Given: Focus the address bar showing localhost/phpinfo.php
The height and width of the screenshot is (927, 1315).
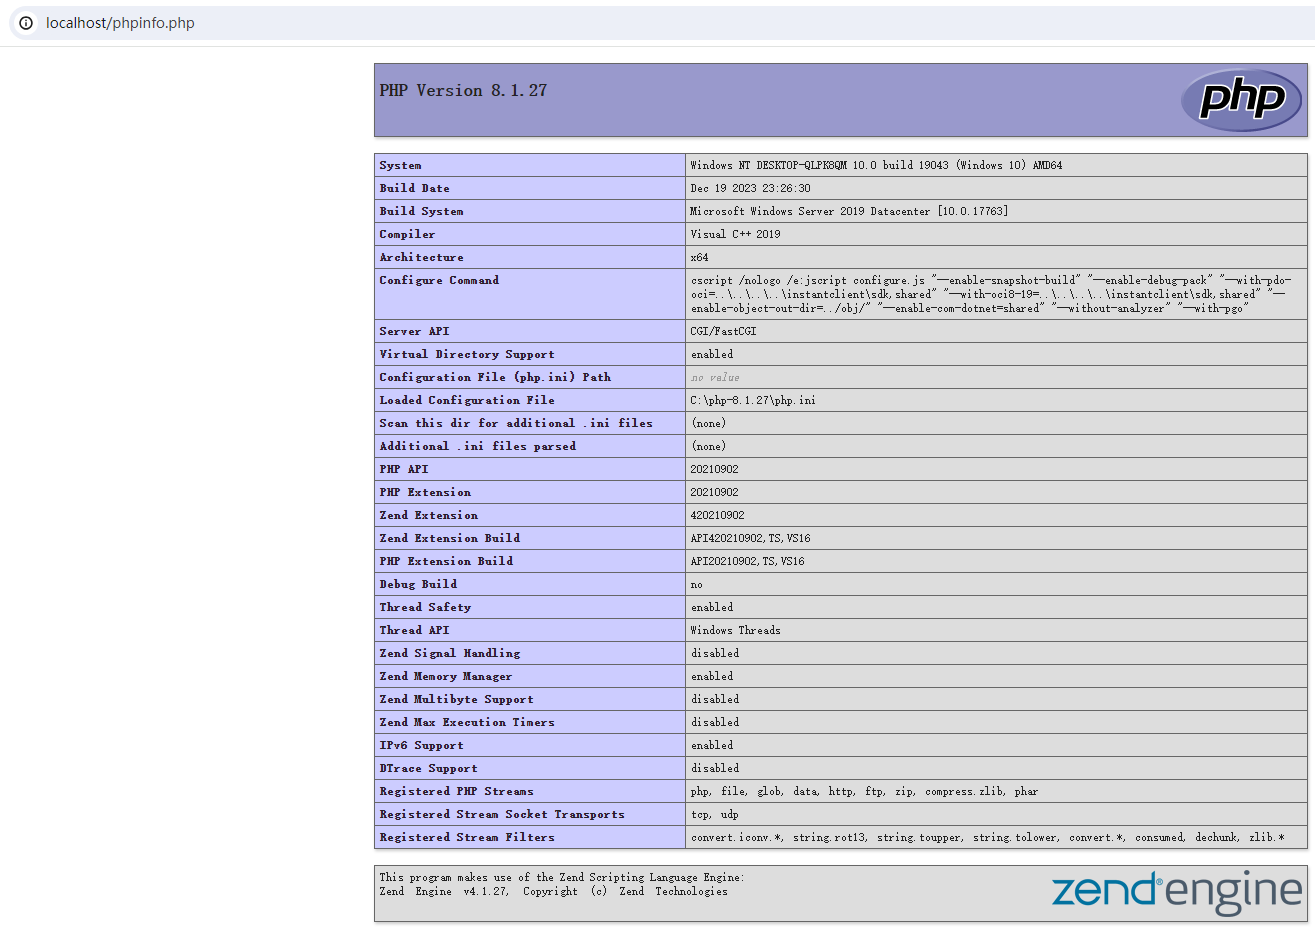Looking at the screenshot, I should coord(660,23).
